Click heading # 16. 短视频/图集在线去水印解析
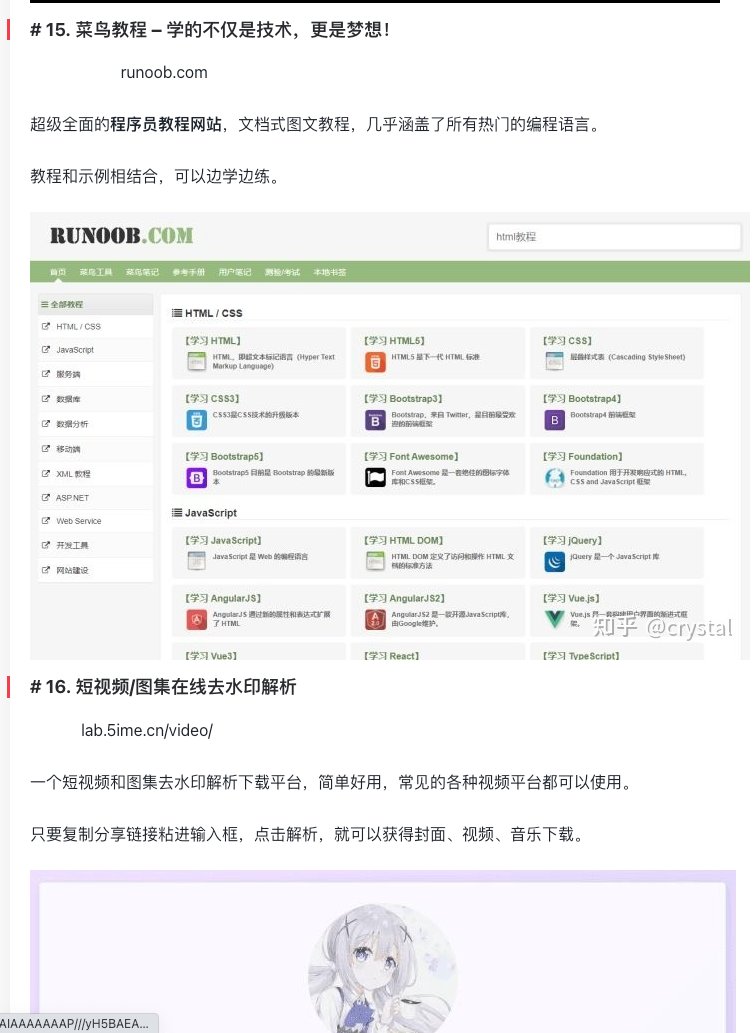The width and height of the screenshot is (754, 1033). coord(163,687)
